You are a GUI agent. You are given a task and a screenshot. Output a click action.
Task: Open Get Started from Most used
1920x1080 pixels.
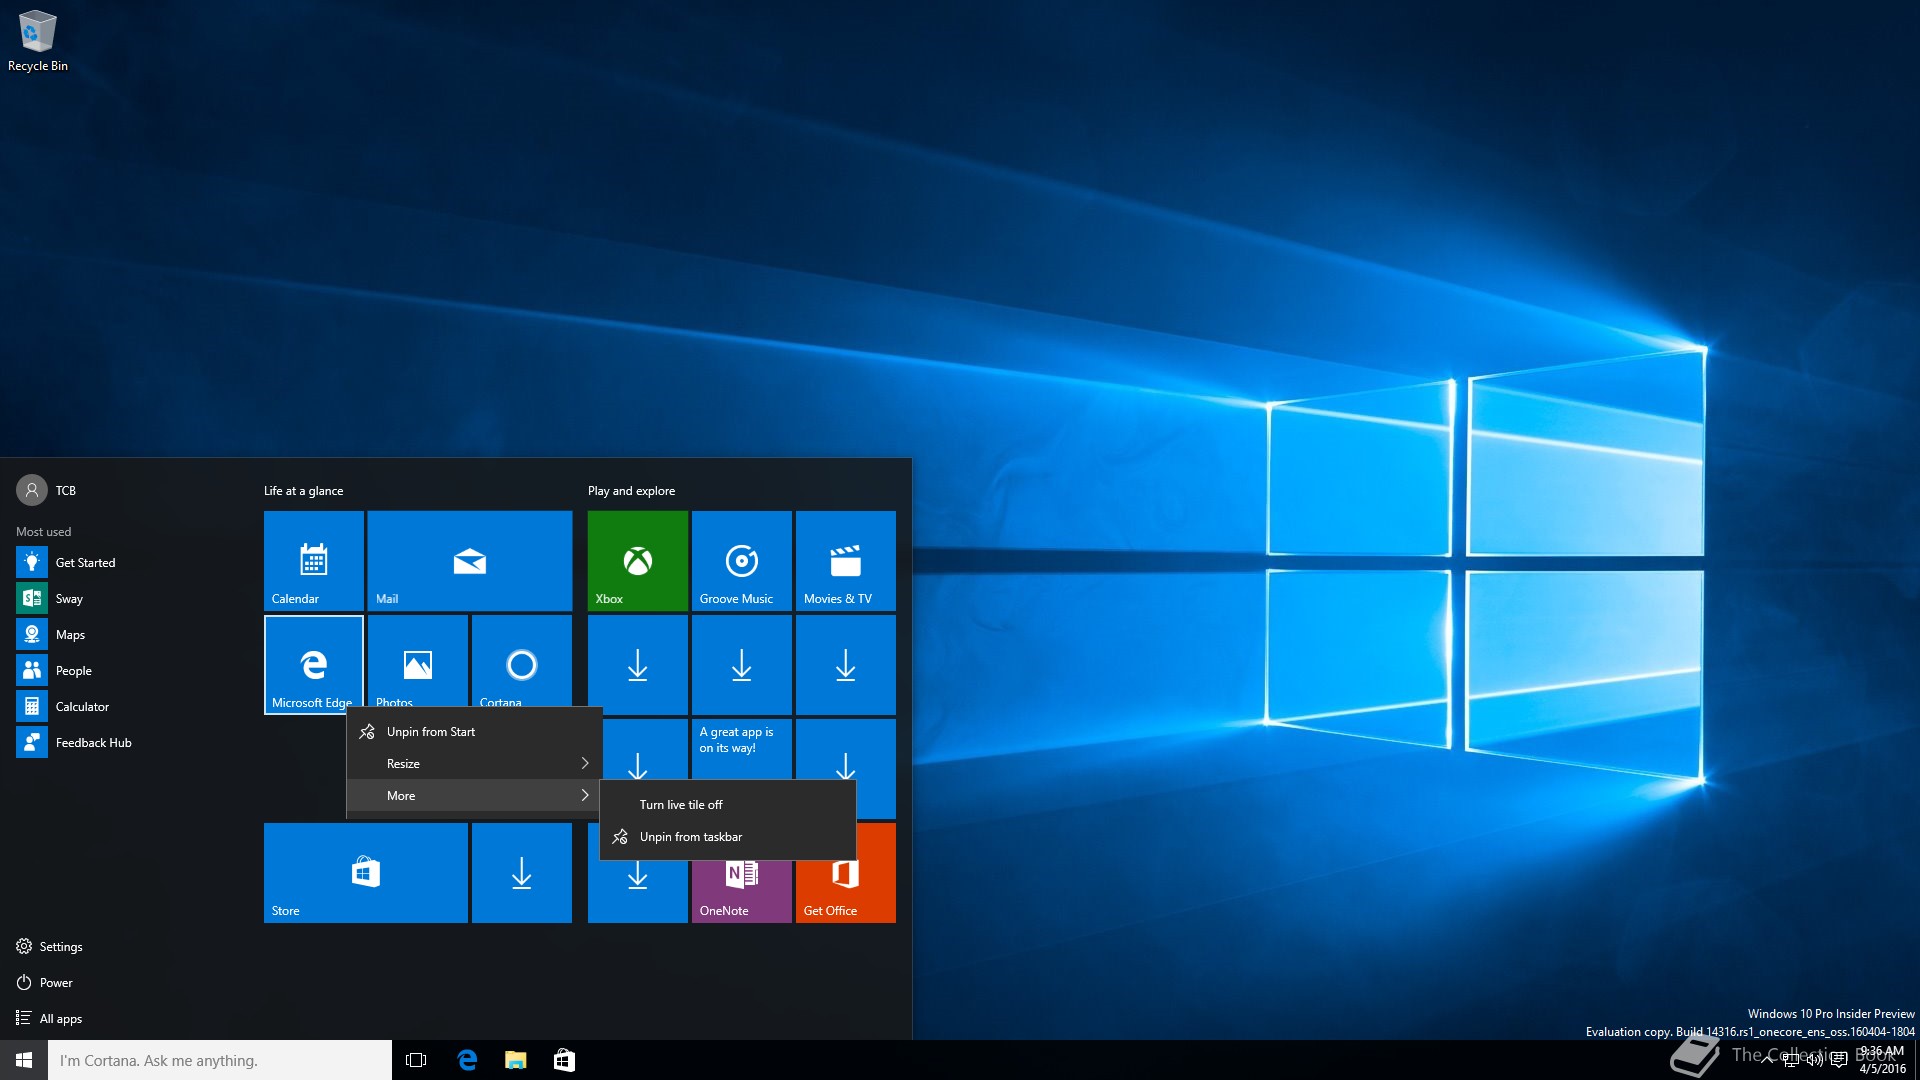tap(85, 562)
